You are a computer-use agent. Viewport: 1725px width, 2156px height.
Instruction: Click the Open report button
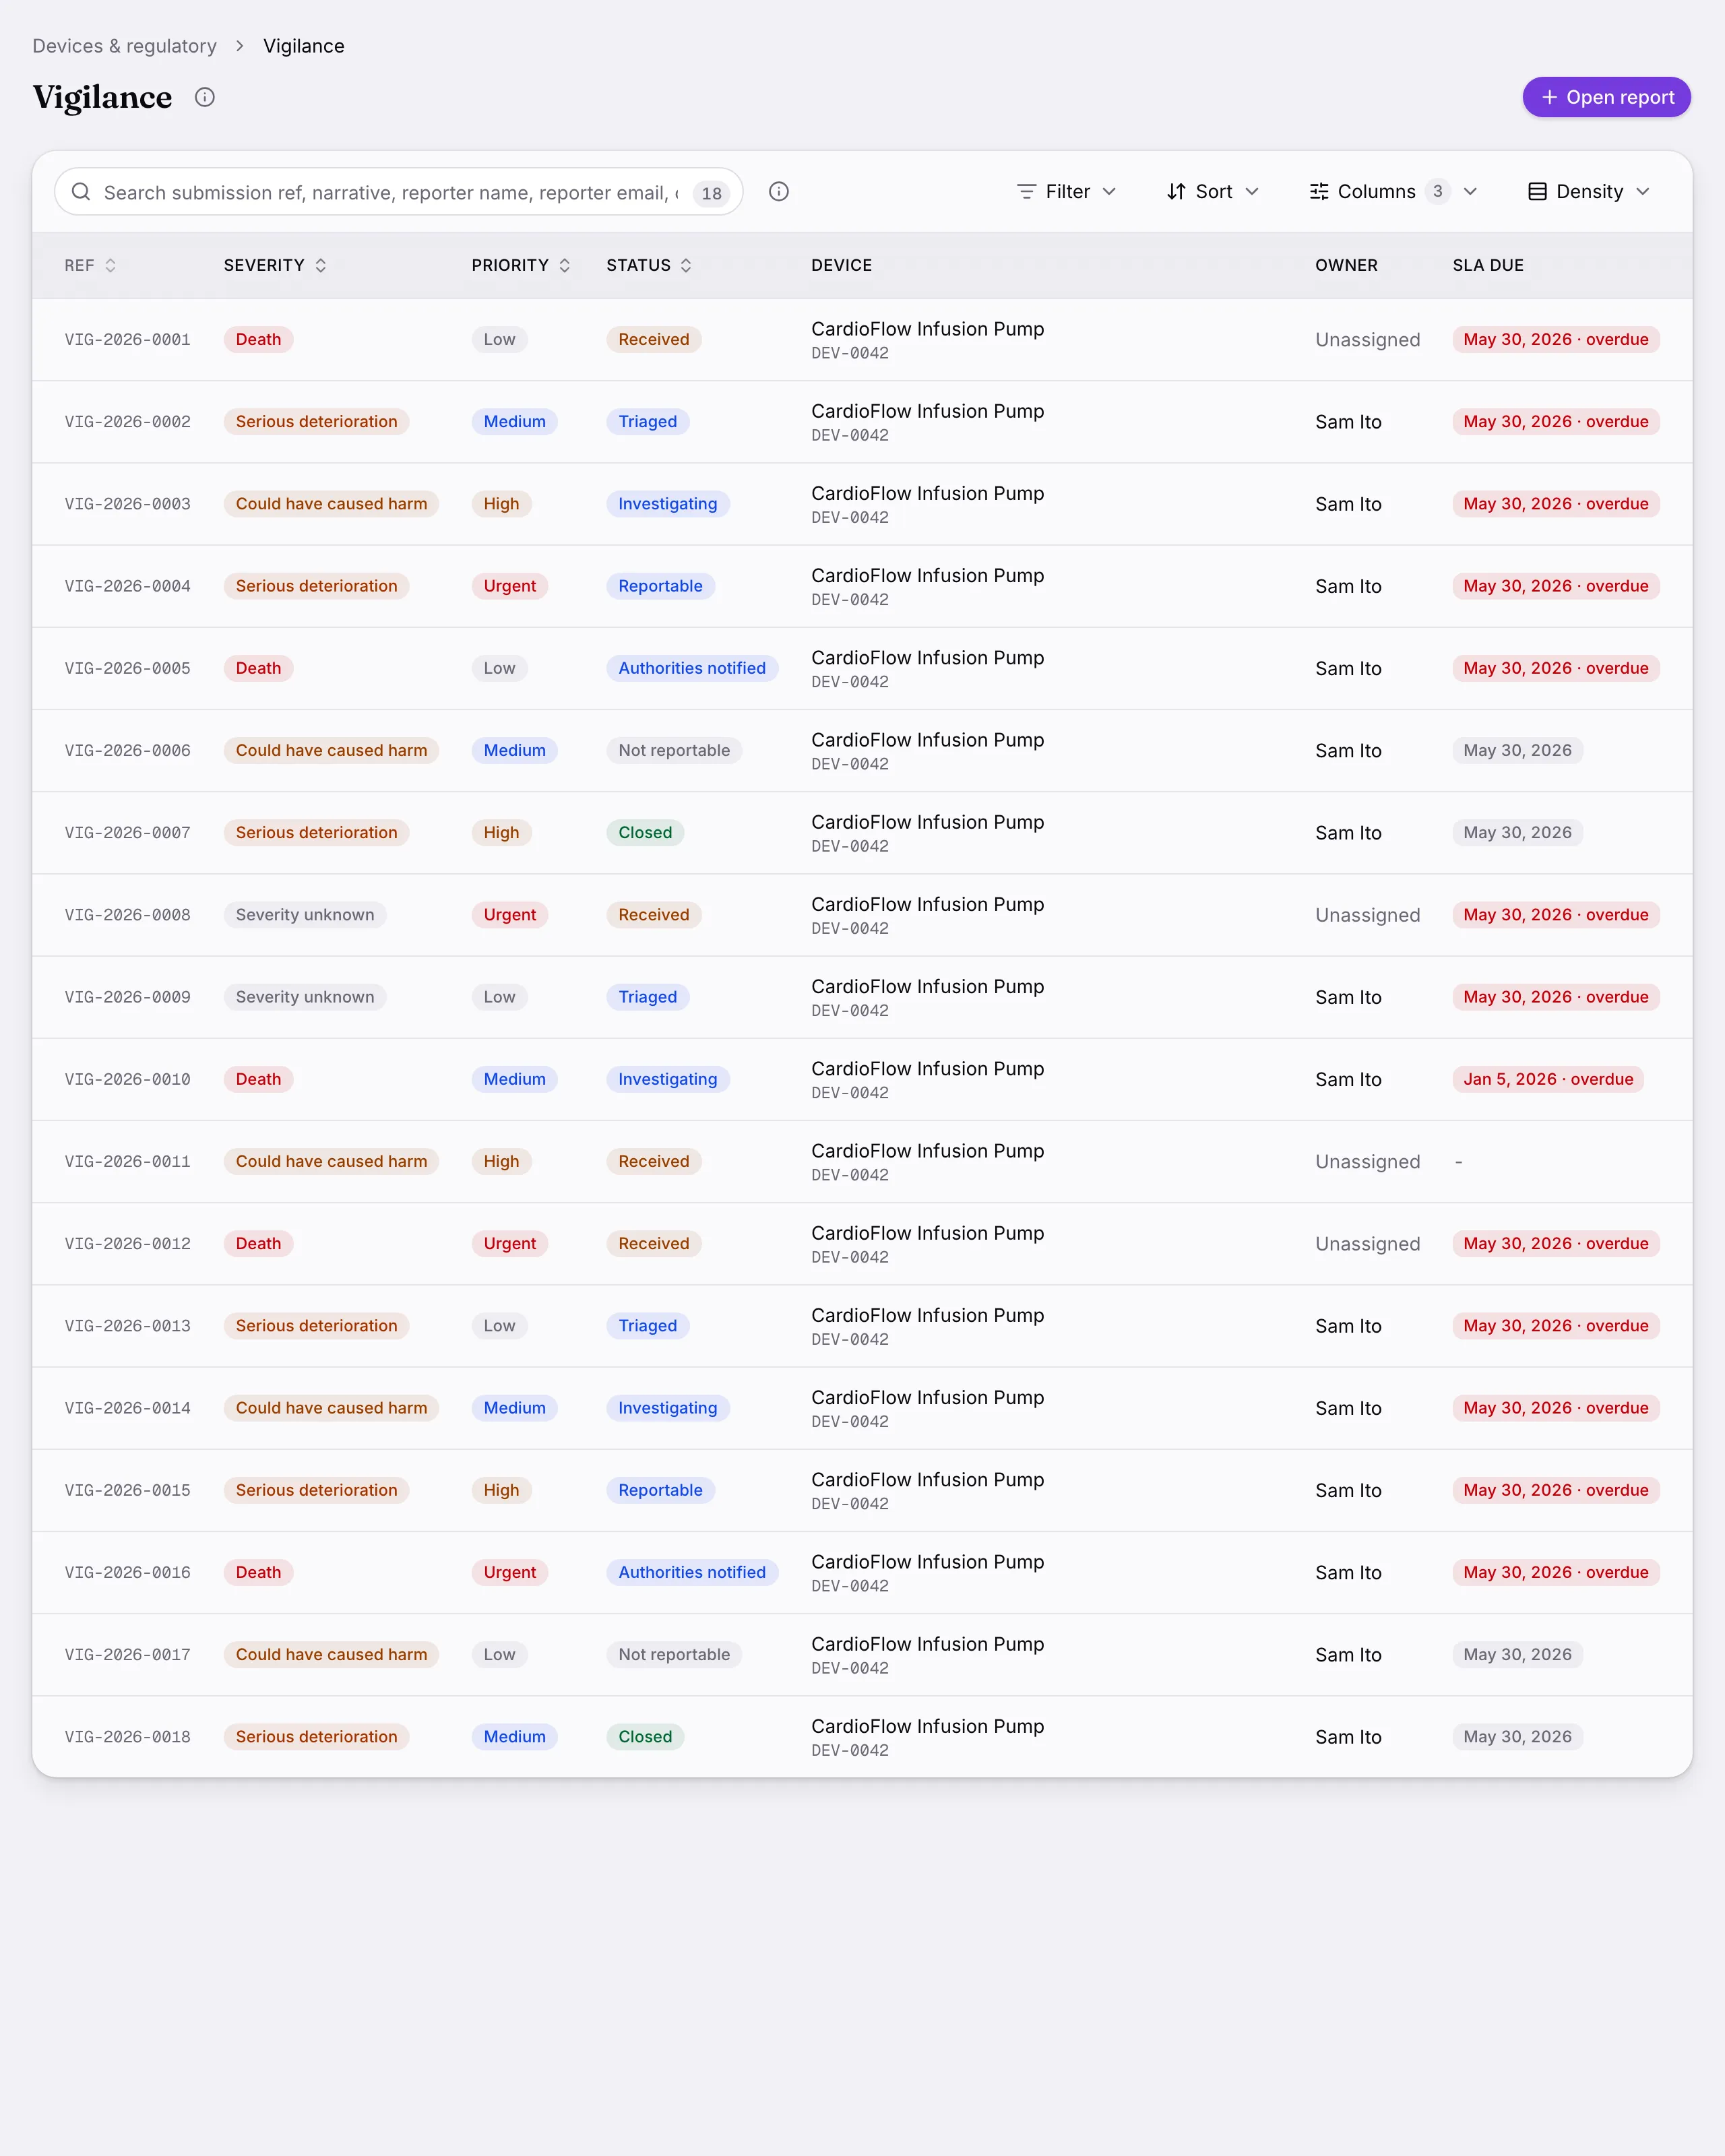[1606, 97]
